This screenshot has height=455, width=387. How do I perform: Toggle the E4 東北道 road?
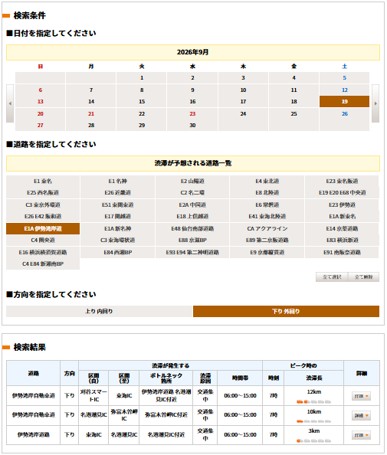[x=267, y=181]
